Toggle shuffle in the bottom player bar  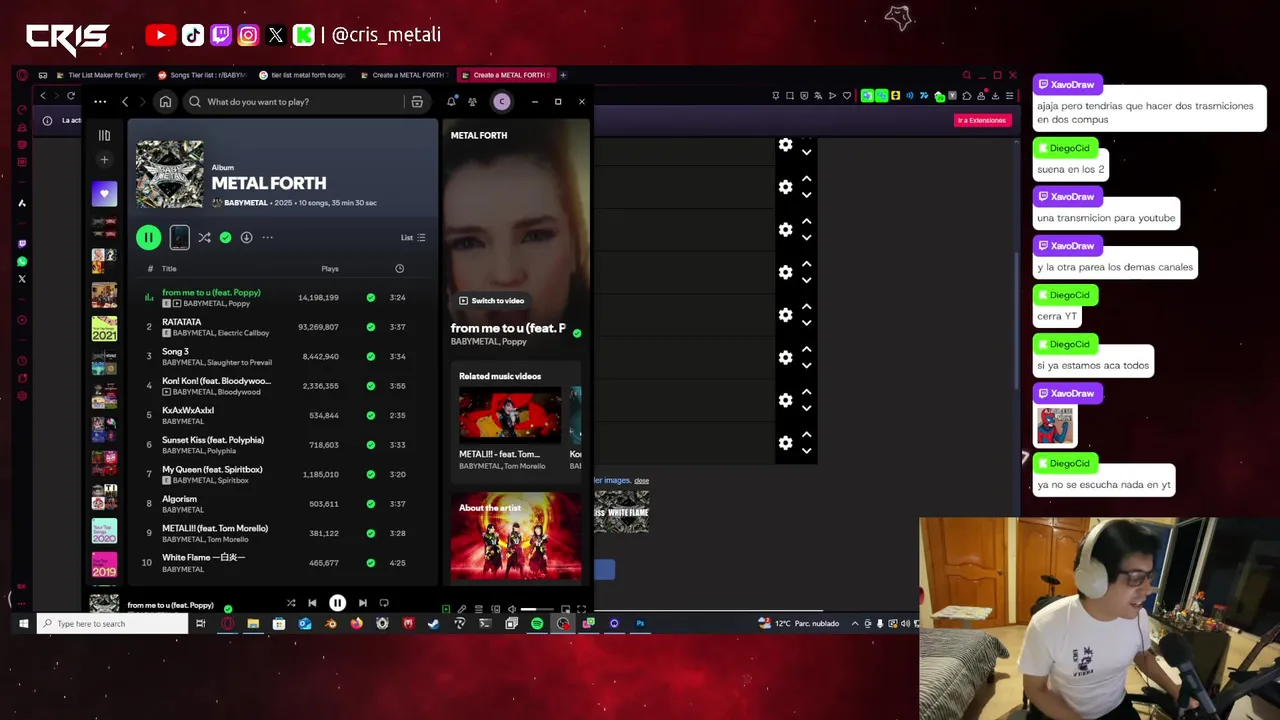pyautogui.click(x=291, y=603)
